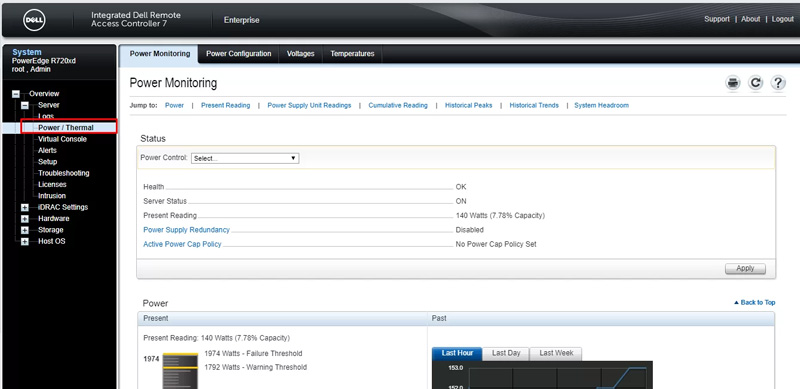This screenshot has height=389, width=800.
Task: Switch to the Power Configuration tab
Action: [x=238, y=54]
